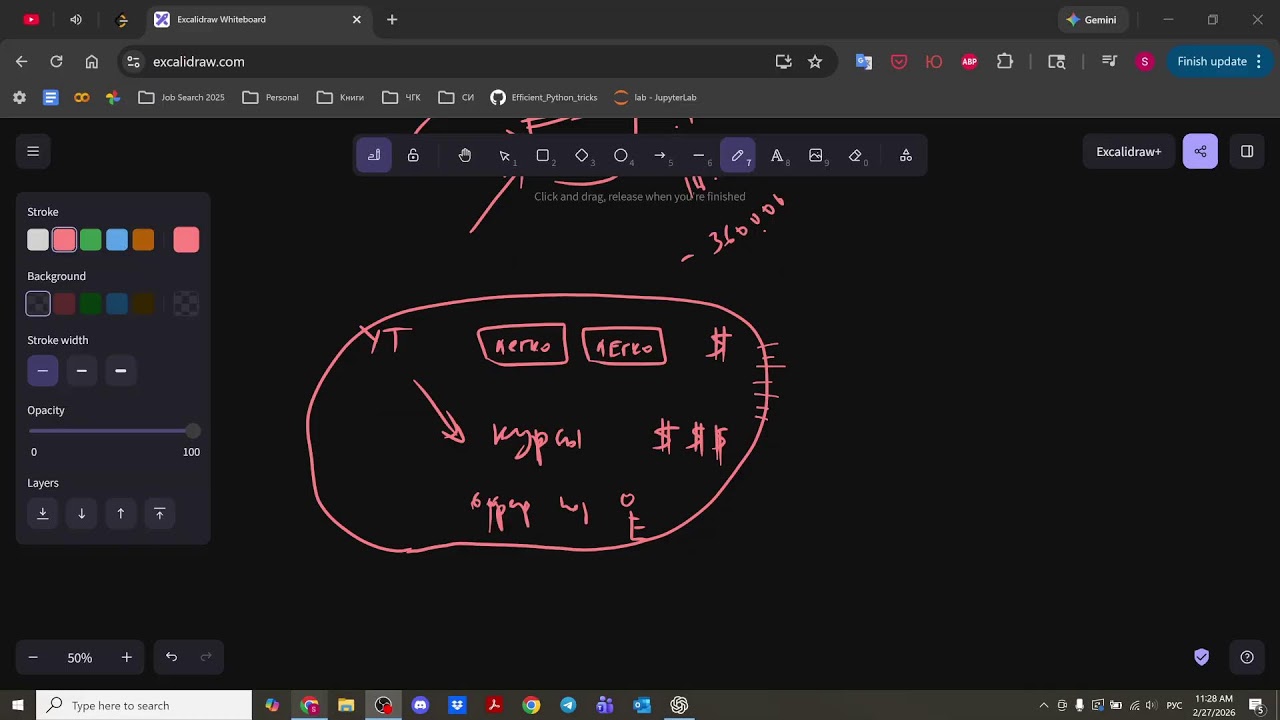Open the Gemini button
The width and height of the screenshot is (1280, 720).
click(1092, 19)
